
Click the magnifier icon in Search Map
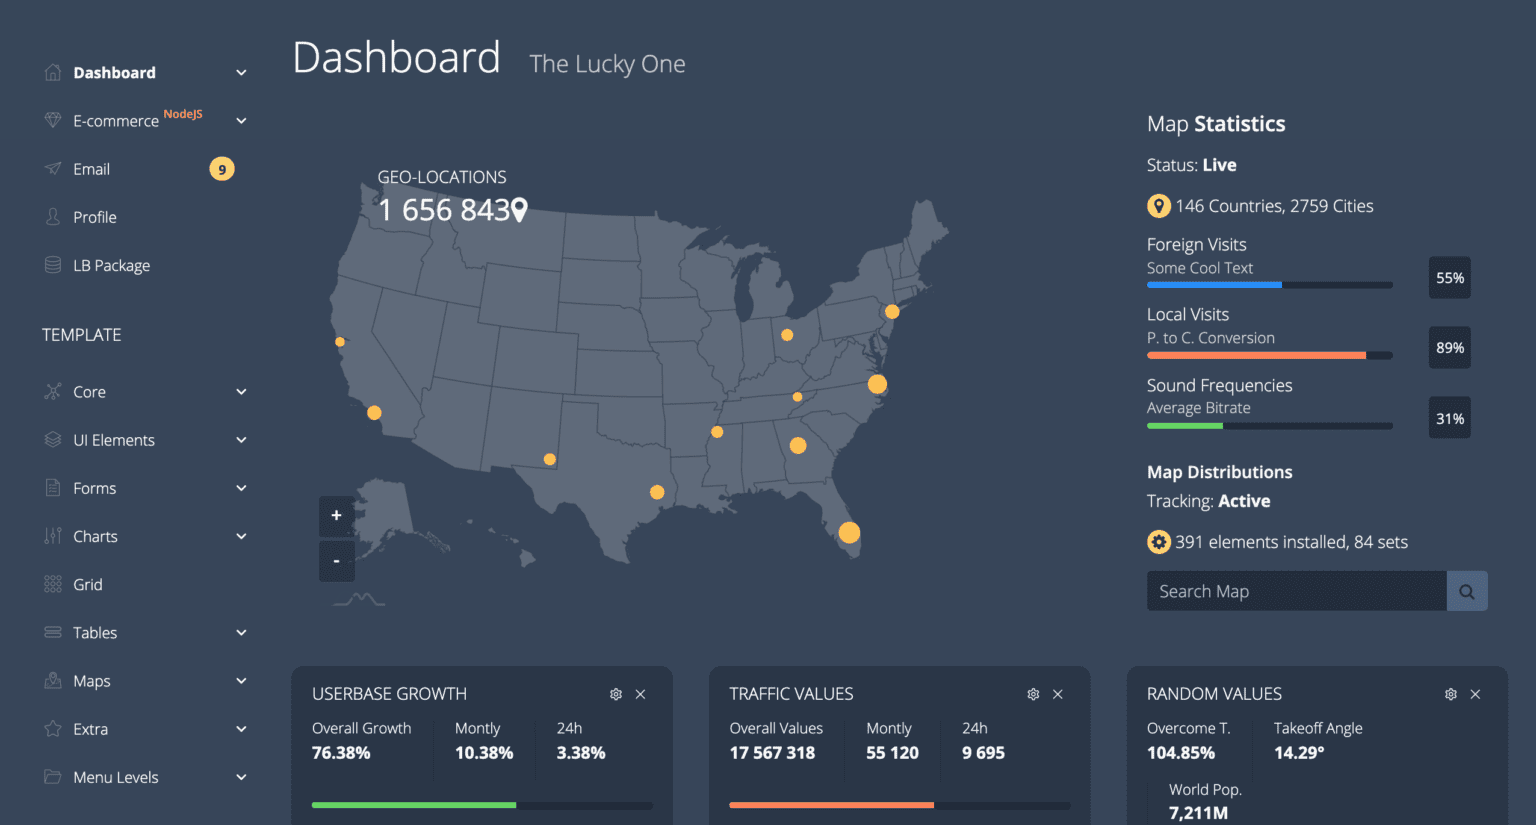(x=1466, y=591)
